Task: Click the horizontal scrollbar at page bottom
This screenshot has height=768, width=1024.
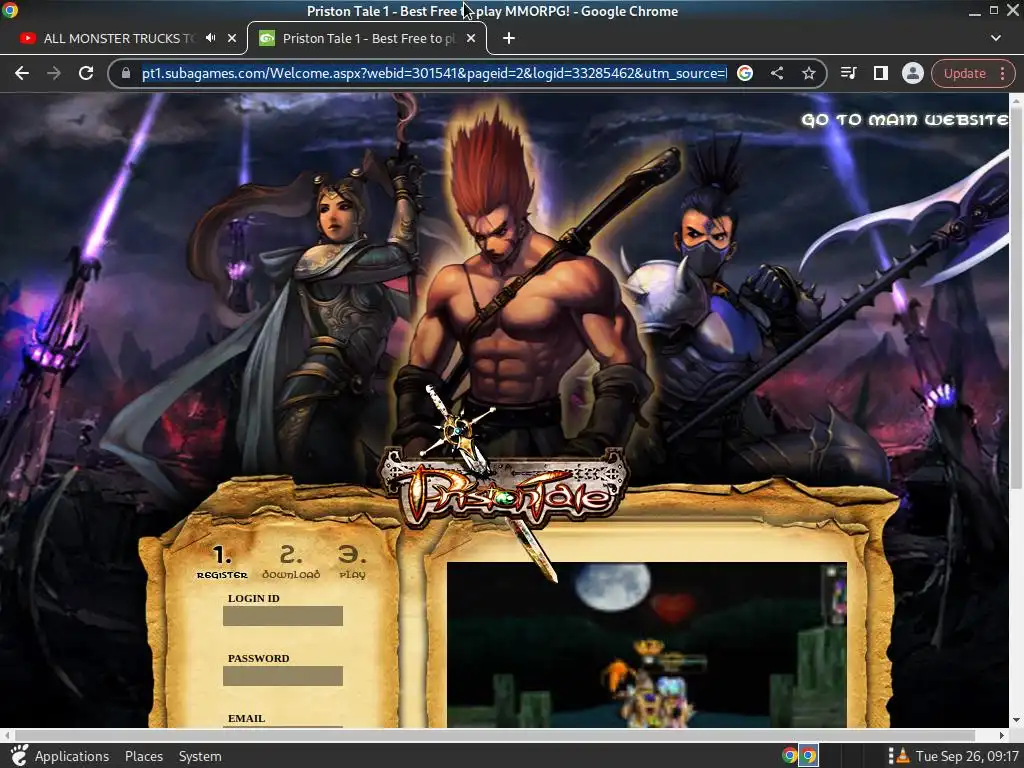Action: [x=495, y=735]
